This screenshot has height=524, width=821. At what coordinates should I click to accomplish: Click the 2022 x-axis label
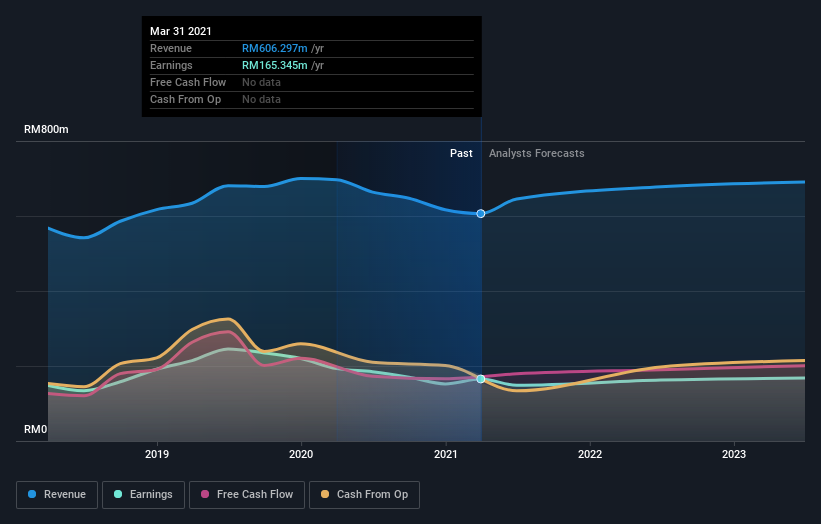point(590,454)
